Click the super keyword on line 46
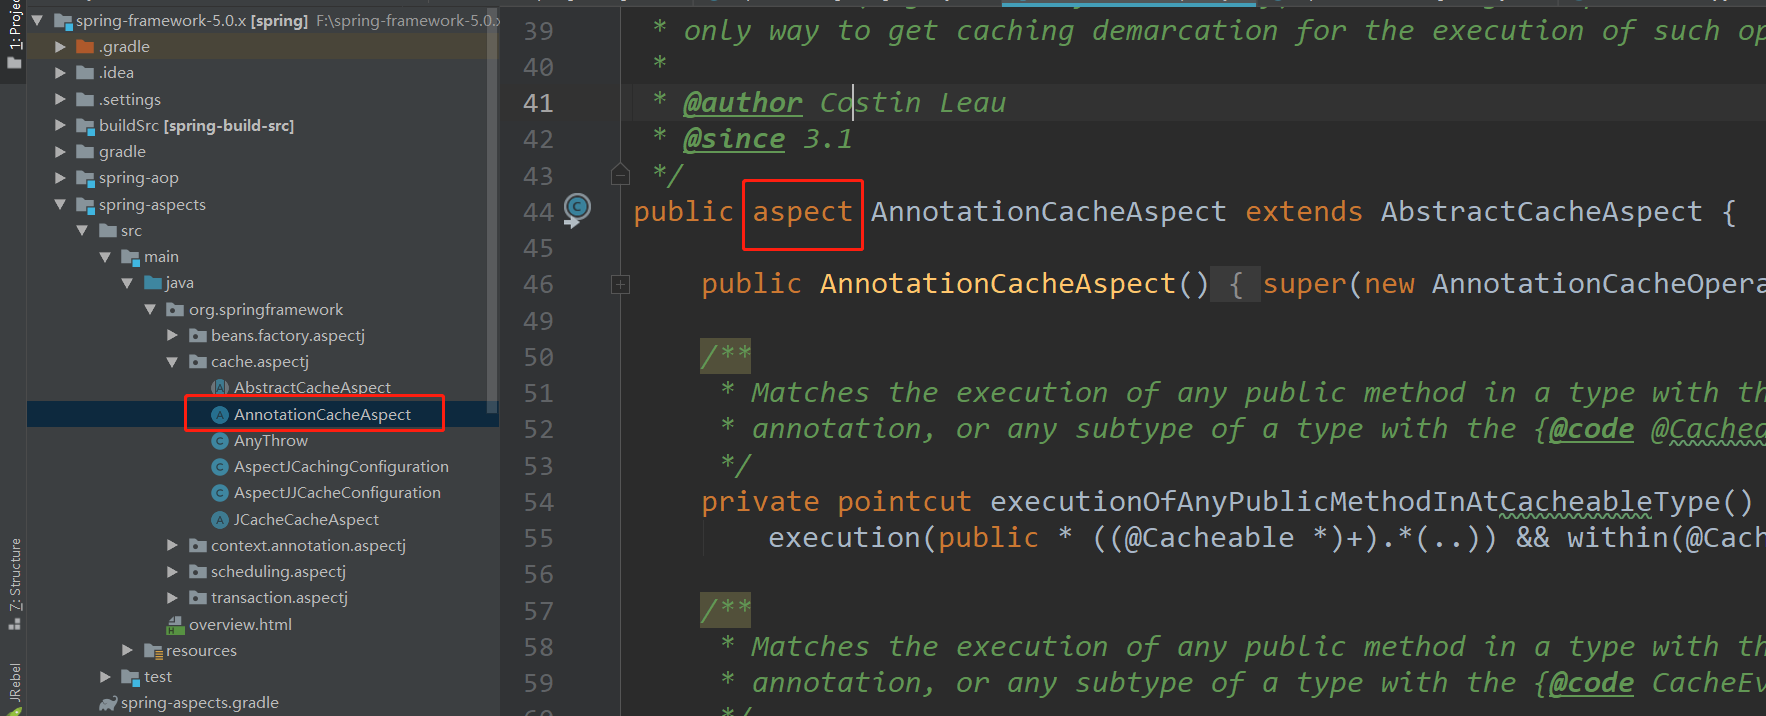The image size is (1766, 716). [x=1304, y=284]
